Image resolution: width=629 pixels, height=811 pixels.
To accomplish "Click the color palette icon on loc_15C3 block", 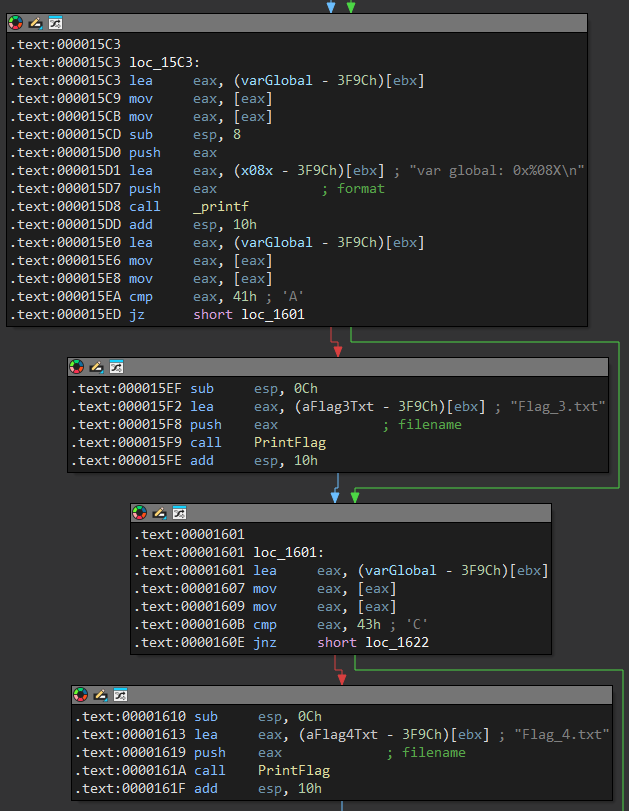I will [15, 23].
